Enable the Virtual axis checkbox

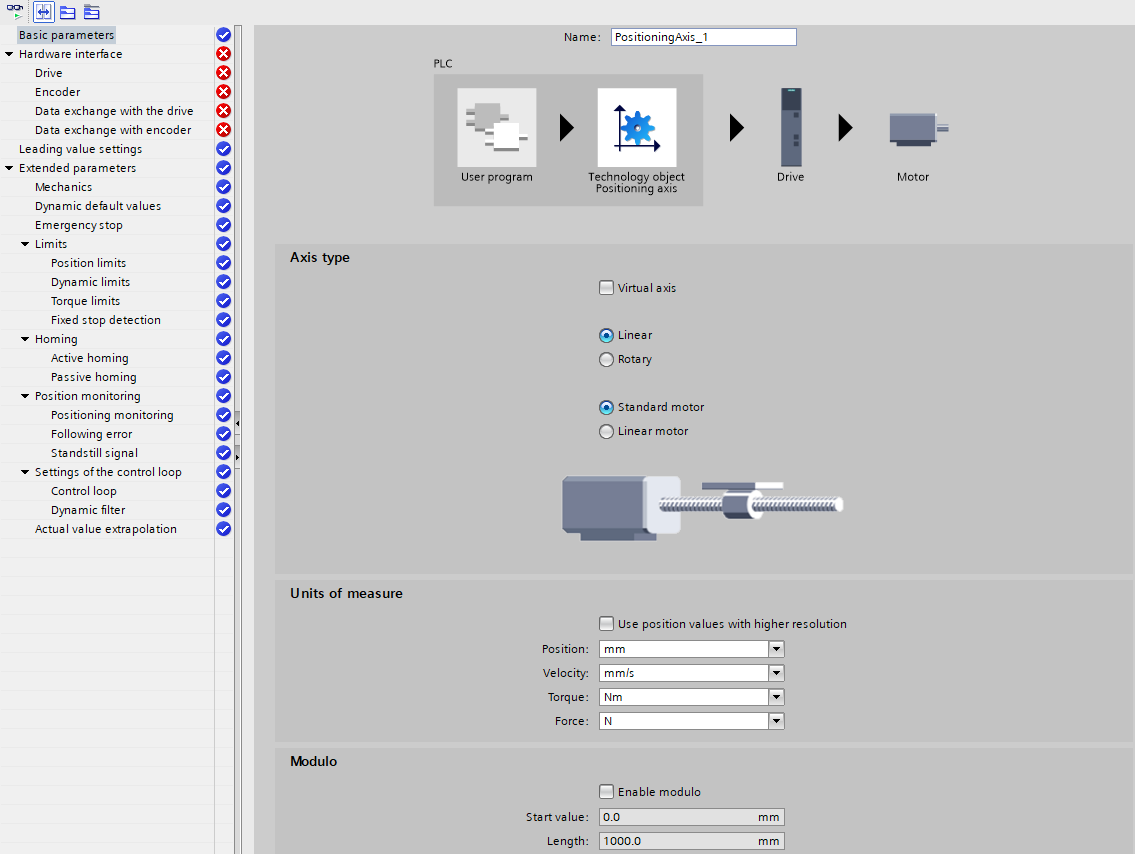pos(606,287)
